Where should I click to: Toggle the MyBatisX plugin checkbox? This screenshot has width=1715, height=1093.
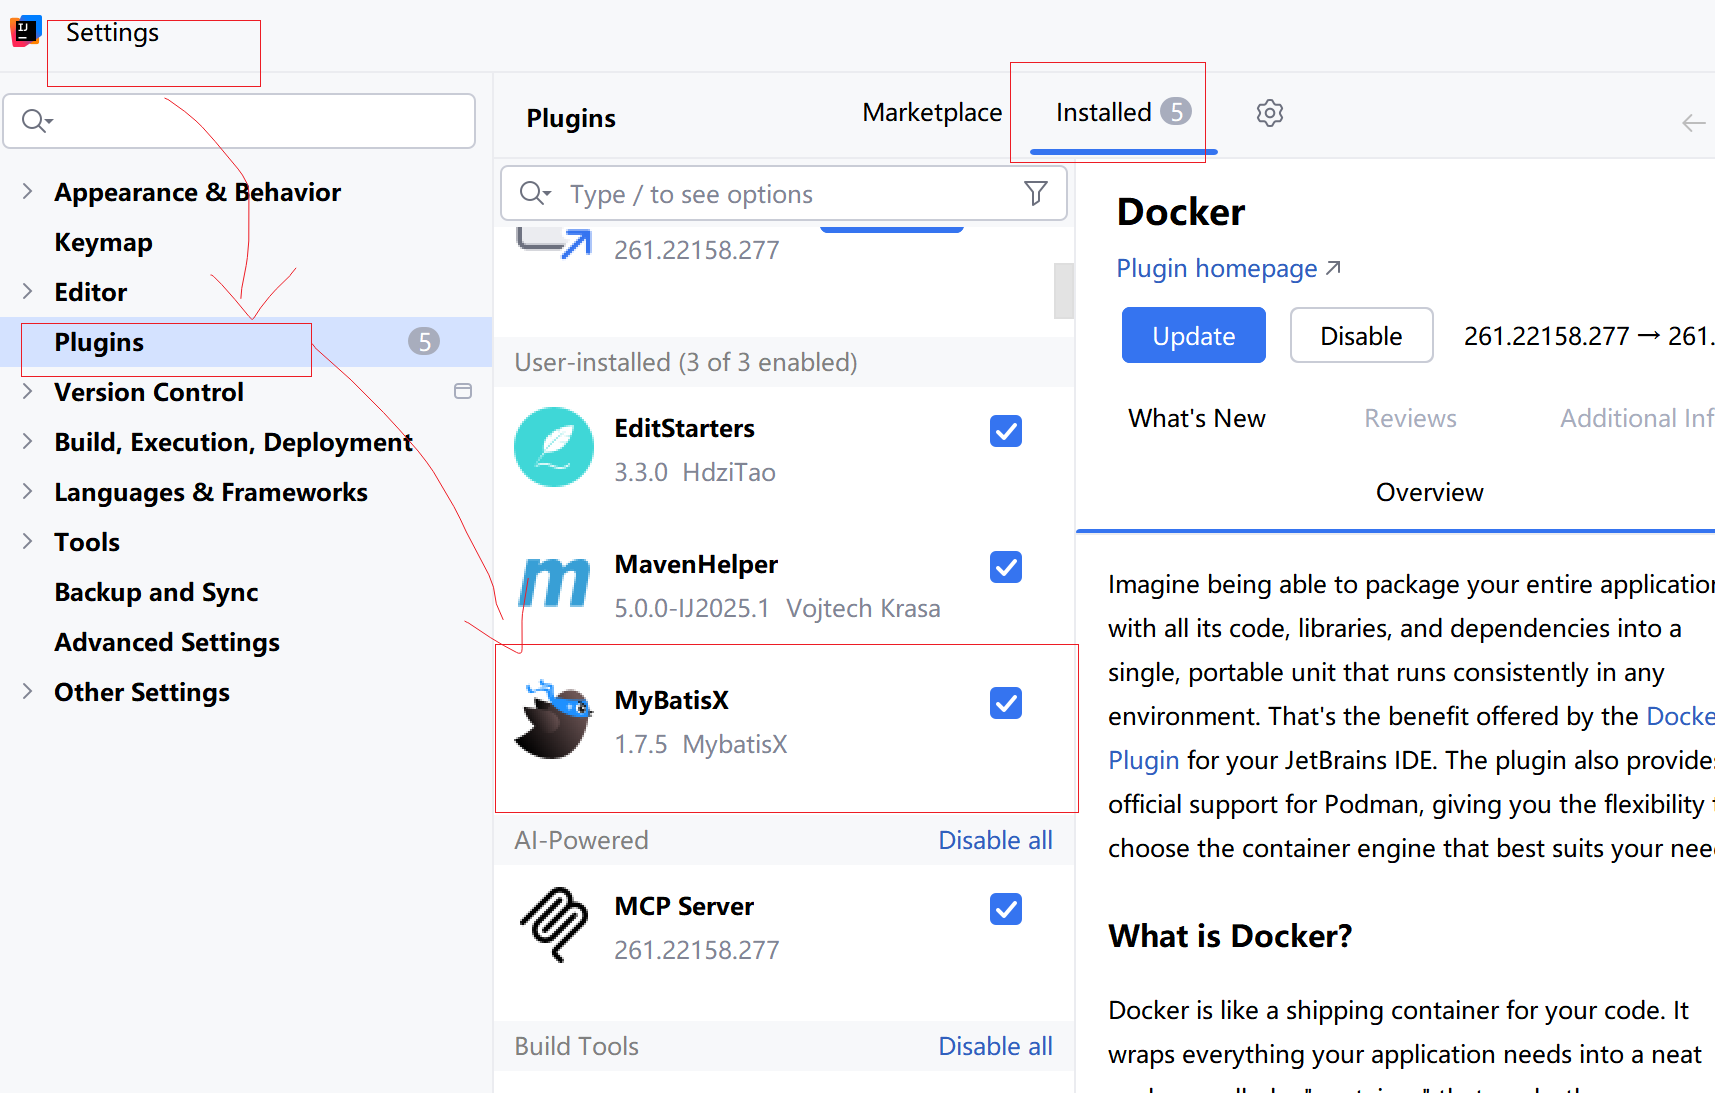coord(1006,703)
